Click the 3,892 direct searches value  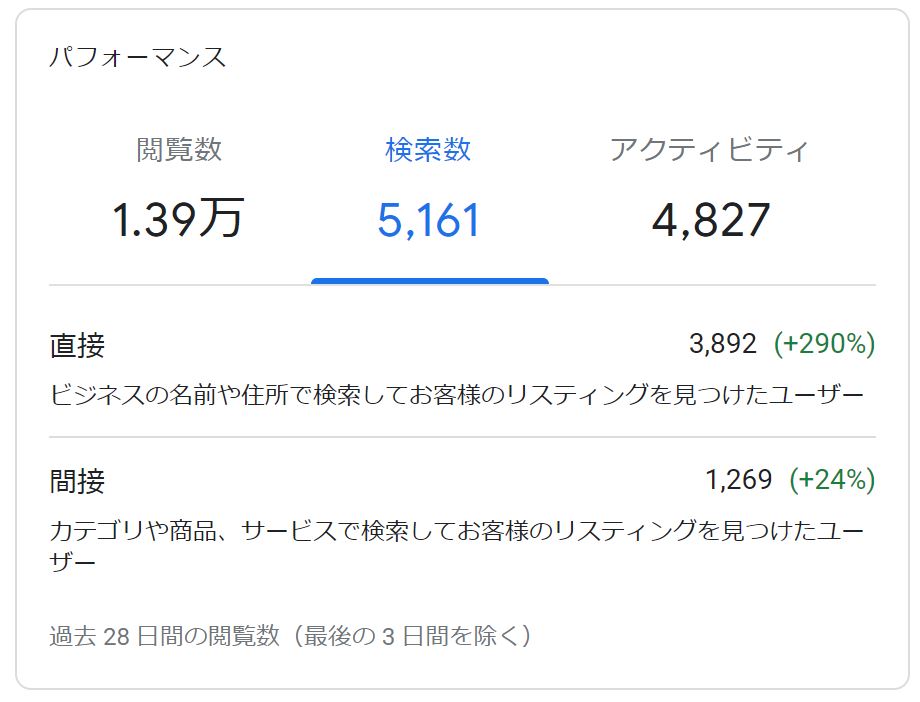(x=723, y=344)
